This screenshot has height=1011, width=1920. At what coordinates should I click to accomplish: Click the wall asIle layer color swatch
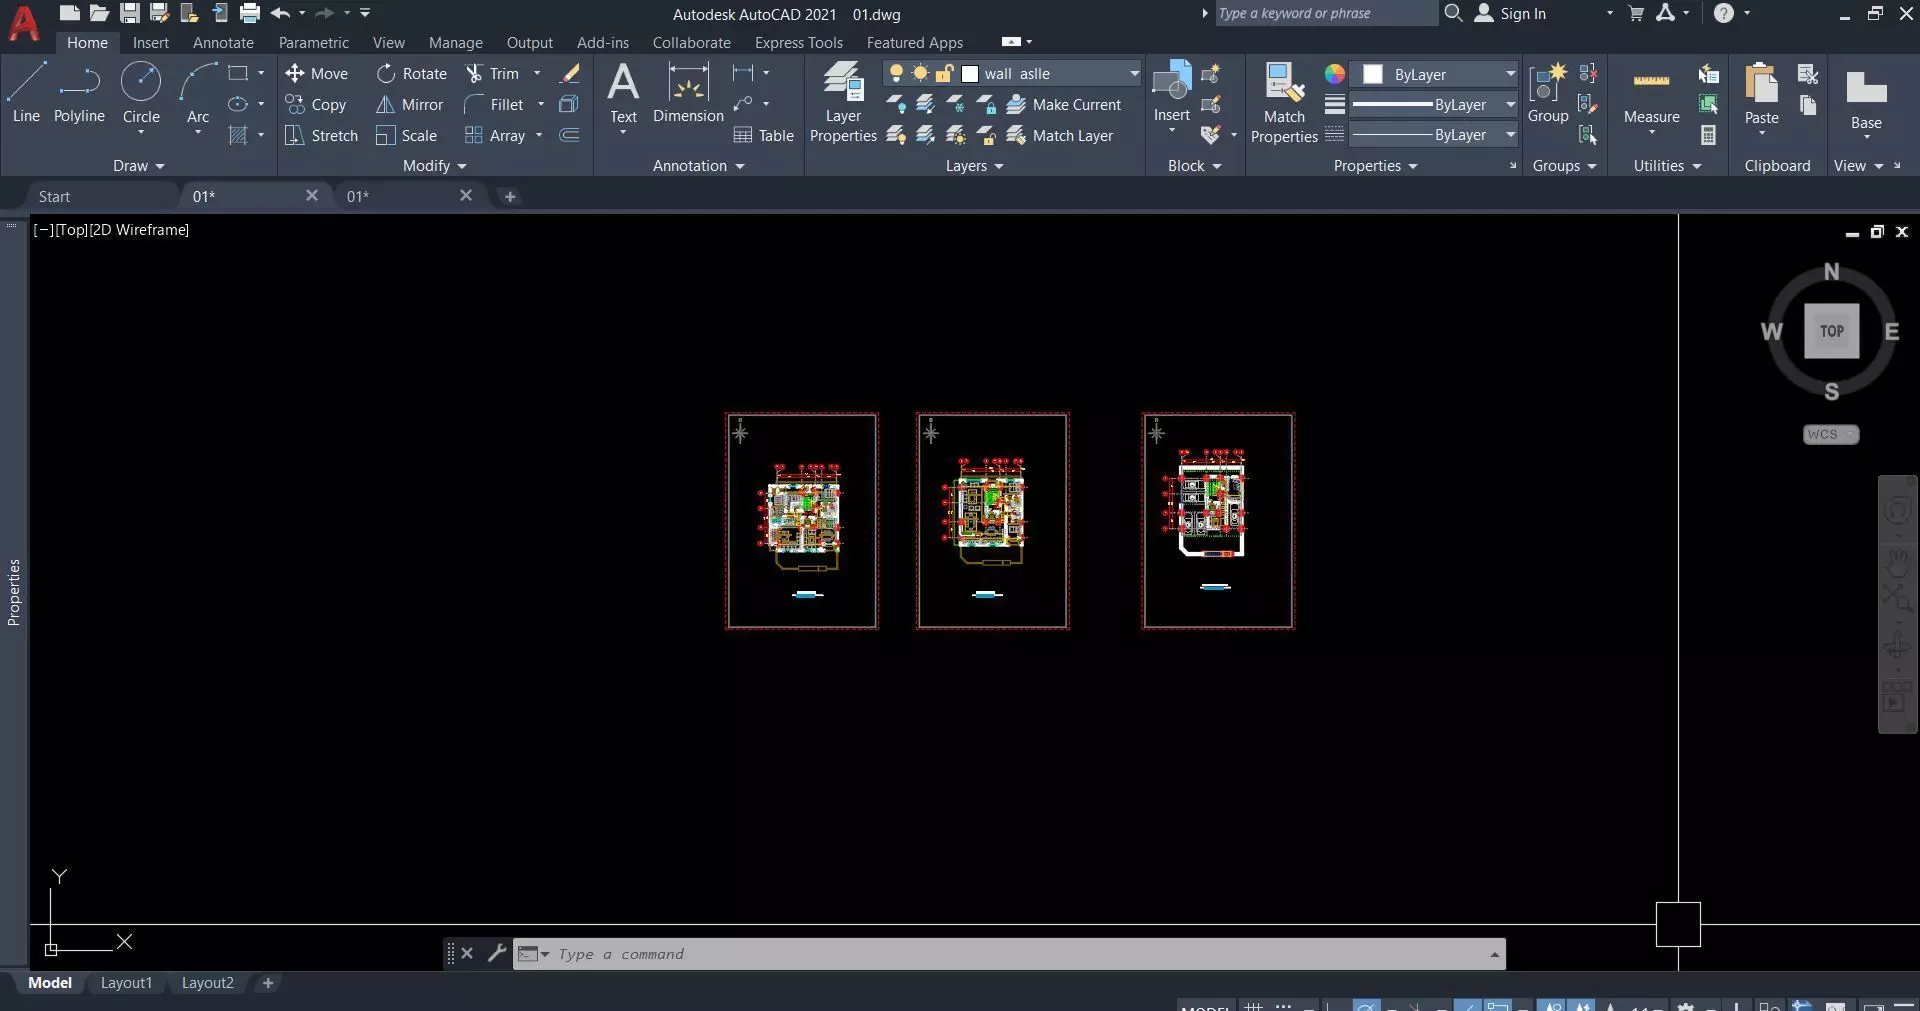point(969,74)
